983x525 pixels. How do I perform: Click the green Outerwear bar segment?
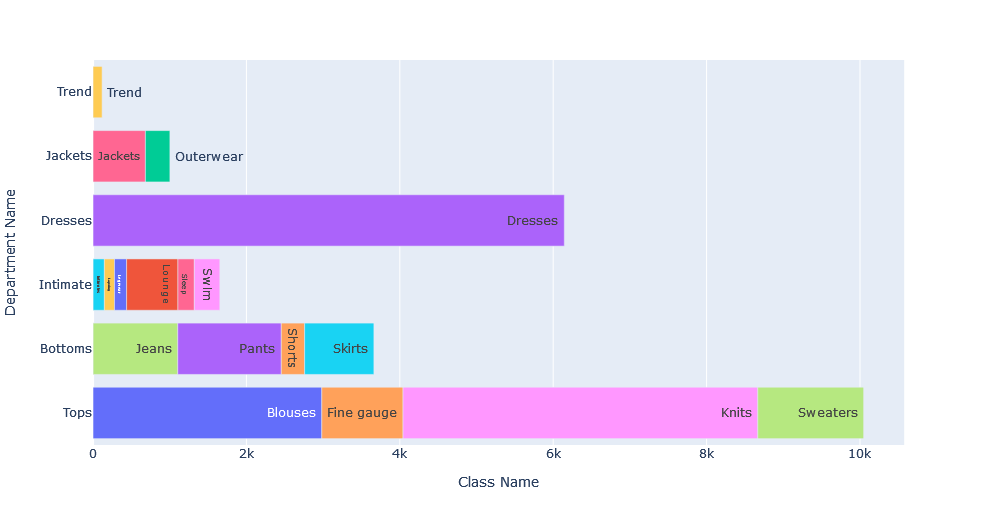157,156
